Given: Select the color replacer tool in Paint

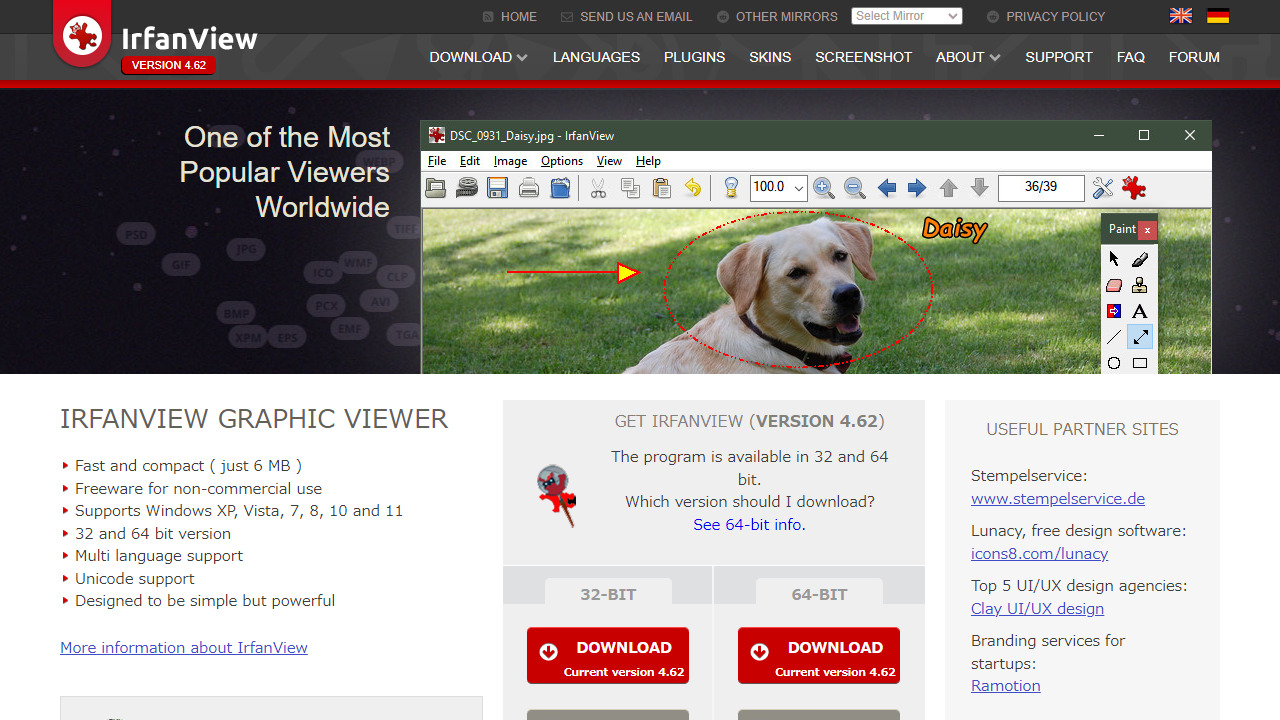Looking at the screenshot, I should tap(1114, 311).
